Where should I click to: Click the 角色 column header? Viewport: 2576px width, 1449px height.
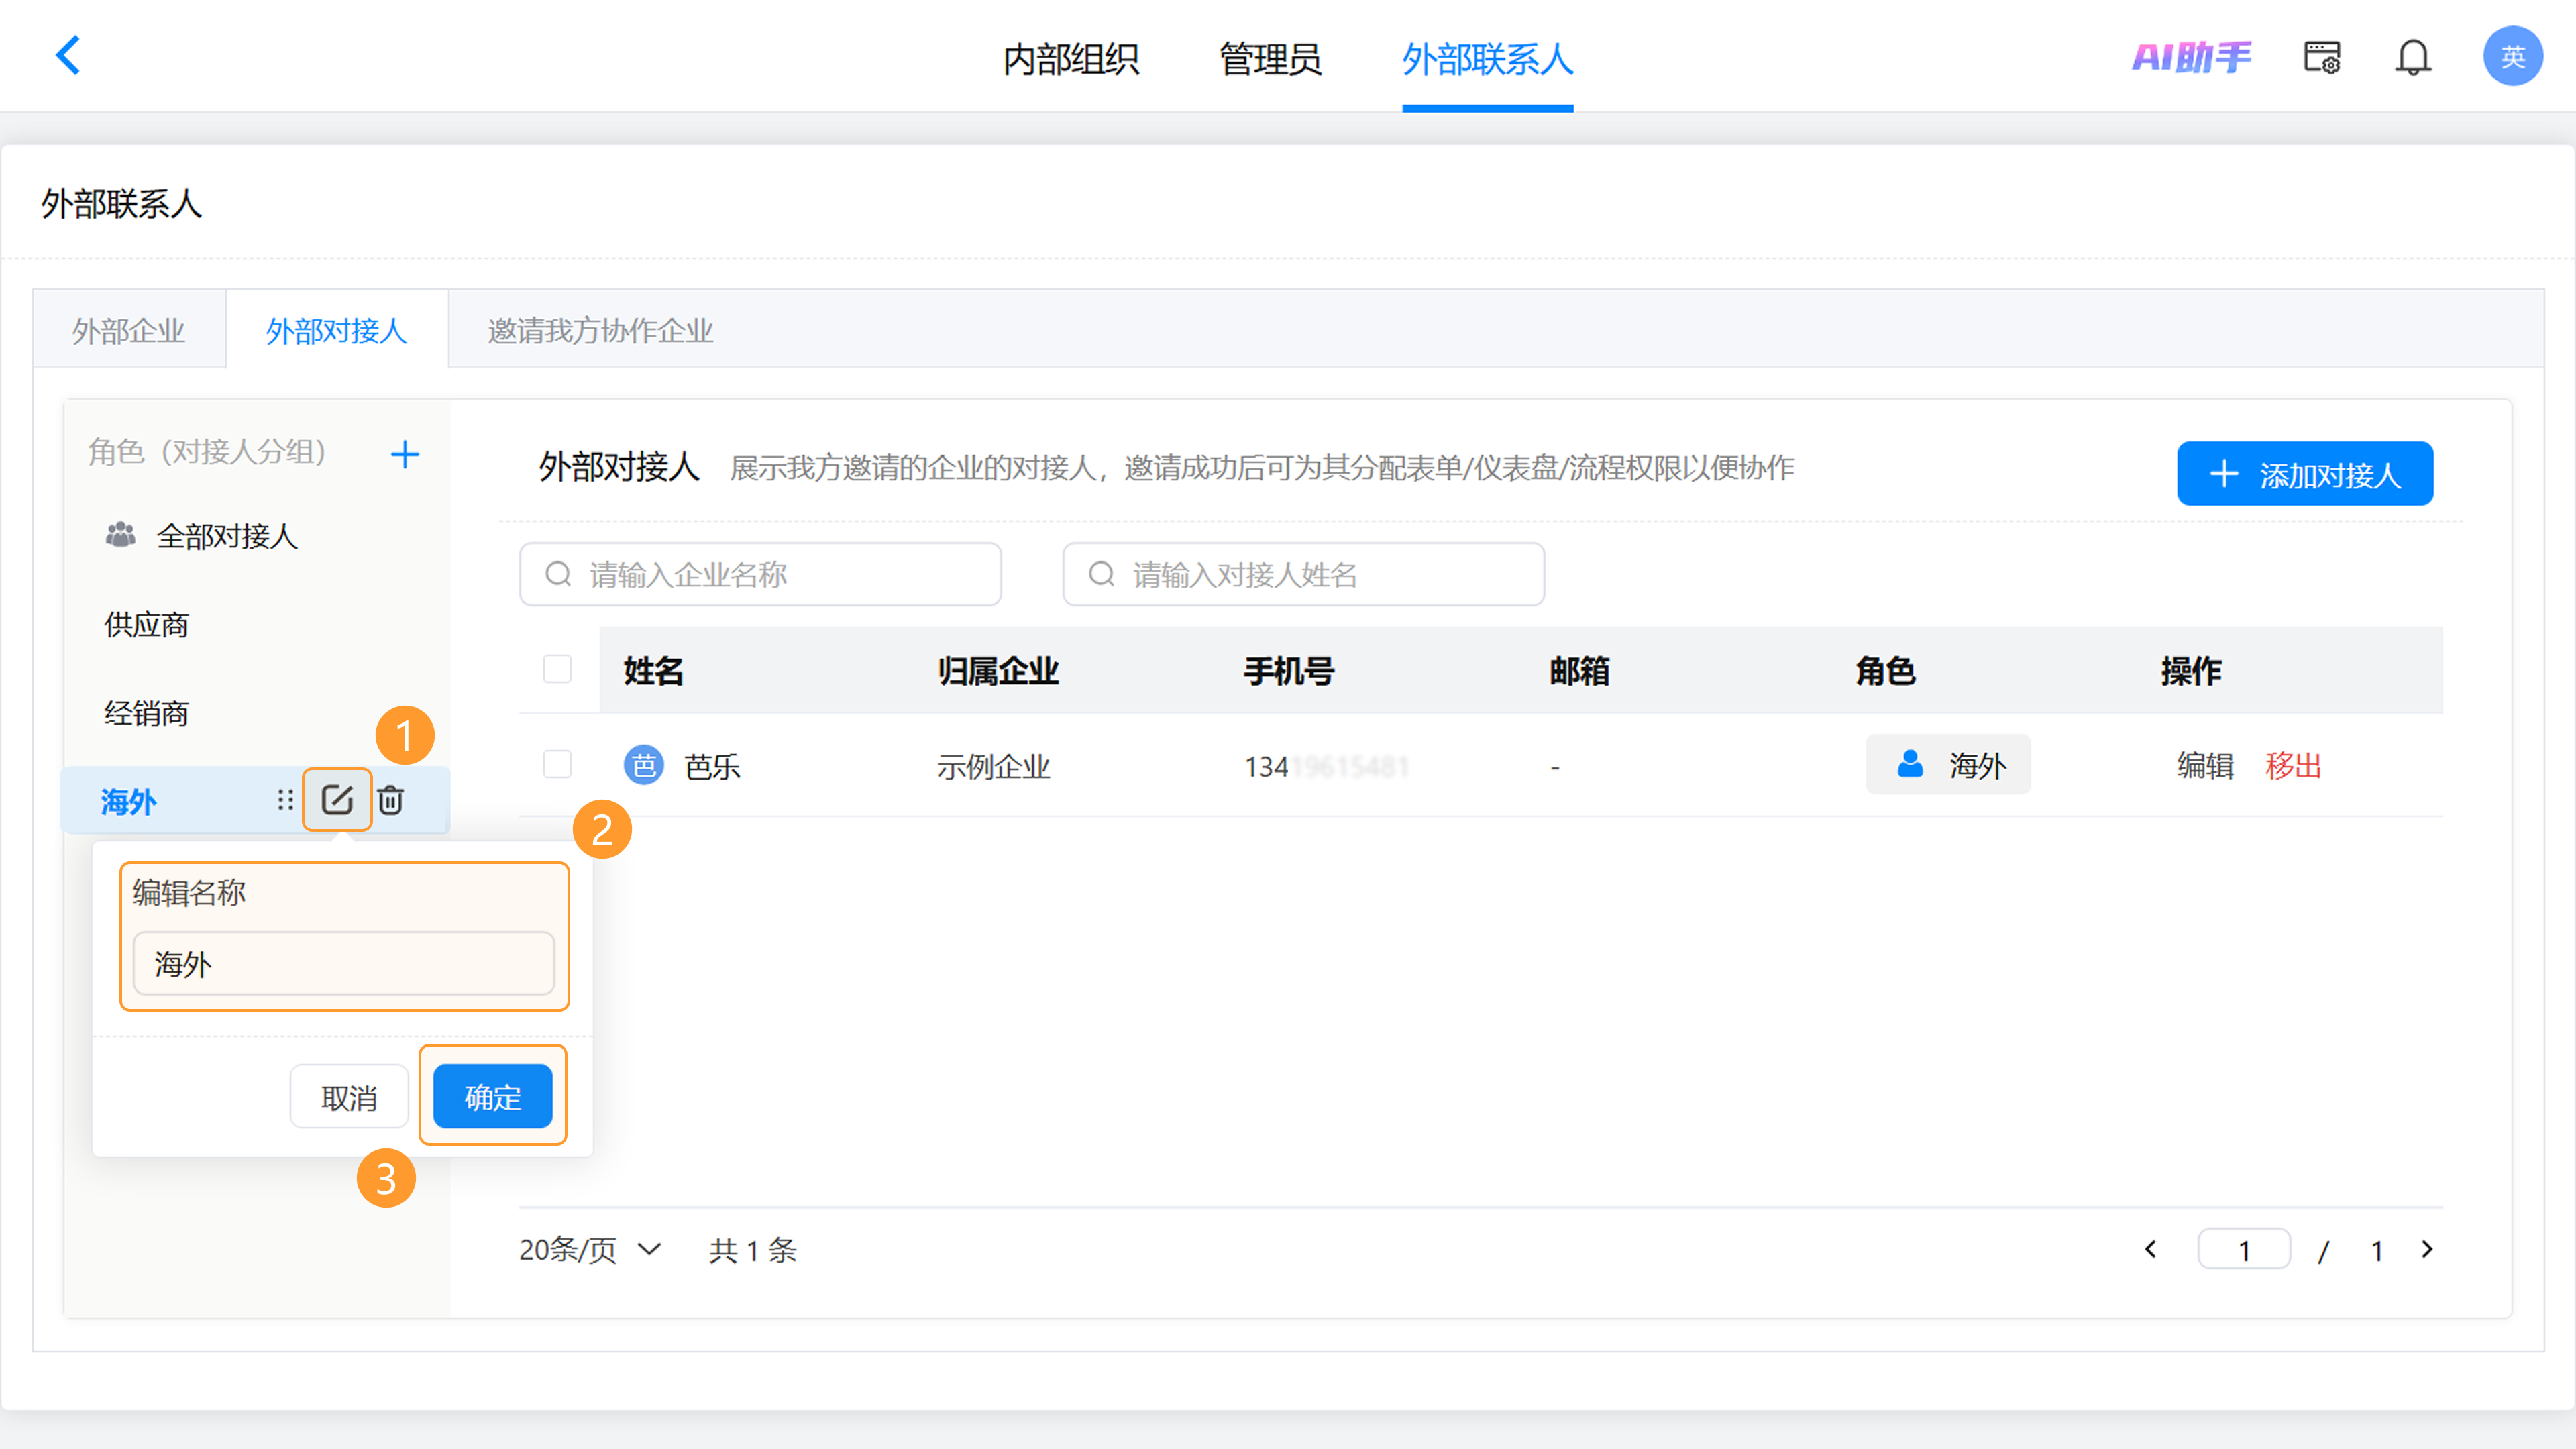pyautogui.click(x=1886, y=670)
